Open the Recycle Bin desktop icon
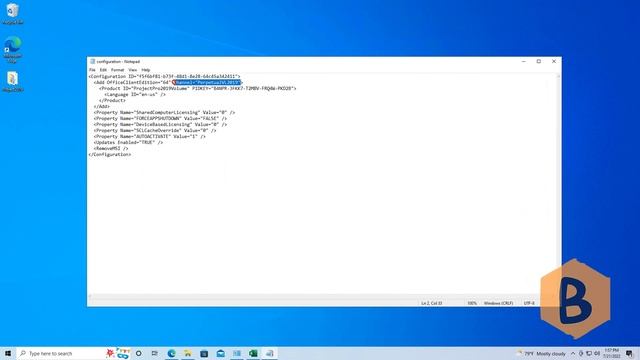 [x=13, y=13]
